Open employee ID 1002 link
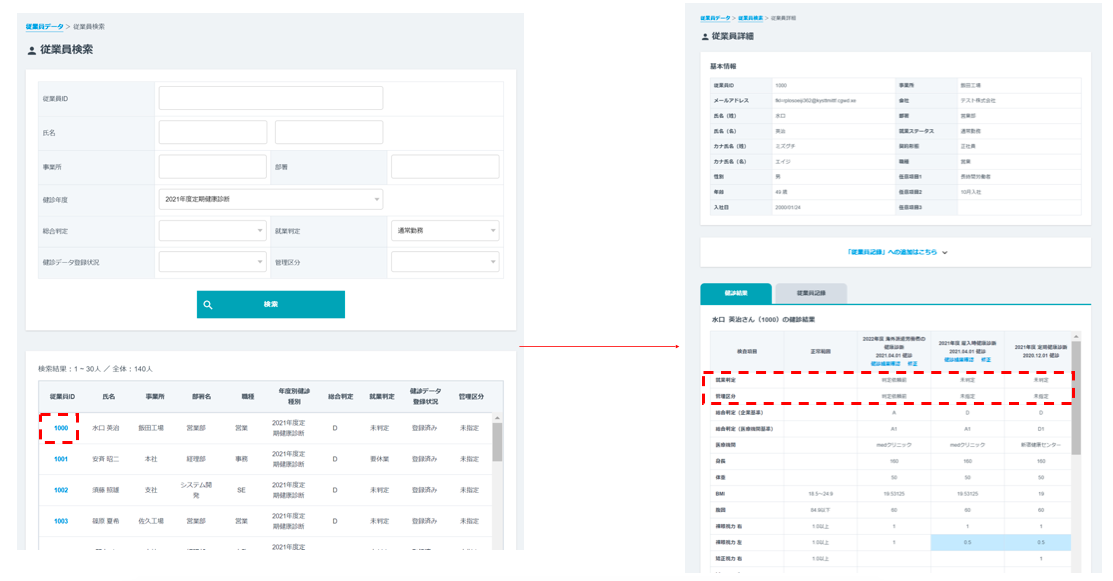Screen dimensions: 1113x581 point(60,490)
